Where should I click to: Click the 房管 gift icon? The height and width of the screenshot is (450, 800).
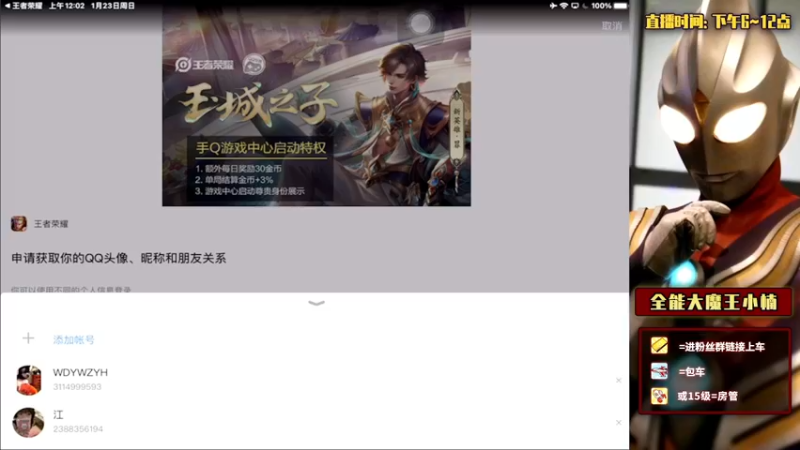(x=659, y=396)
